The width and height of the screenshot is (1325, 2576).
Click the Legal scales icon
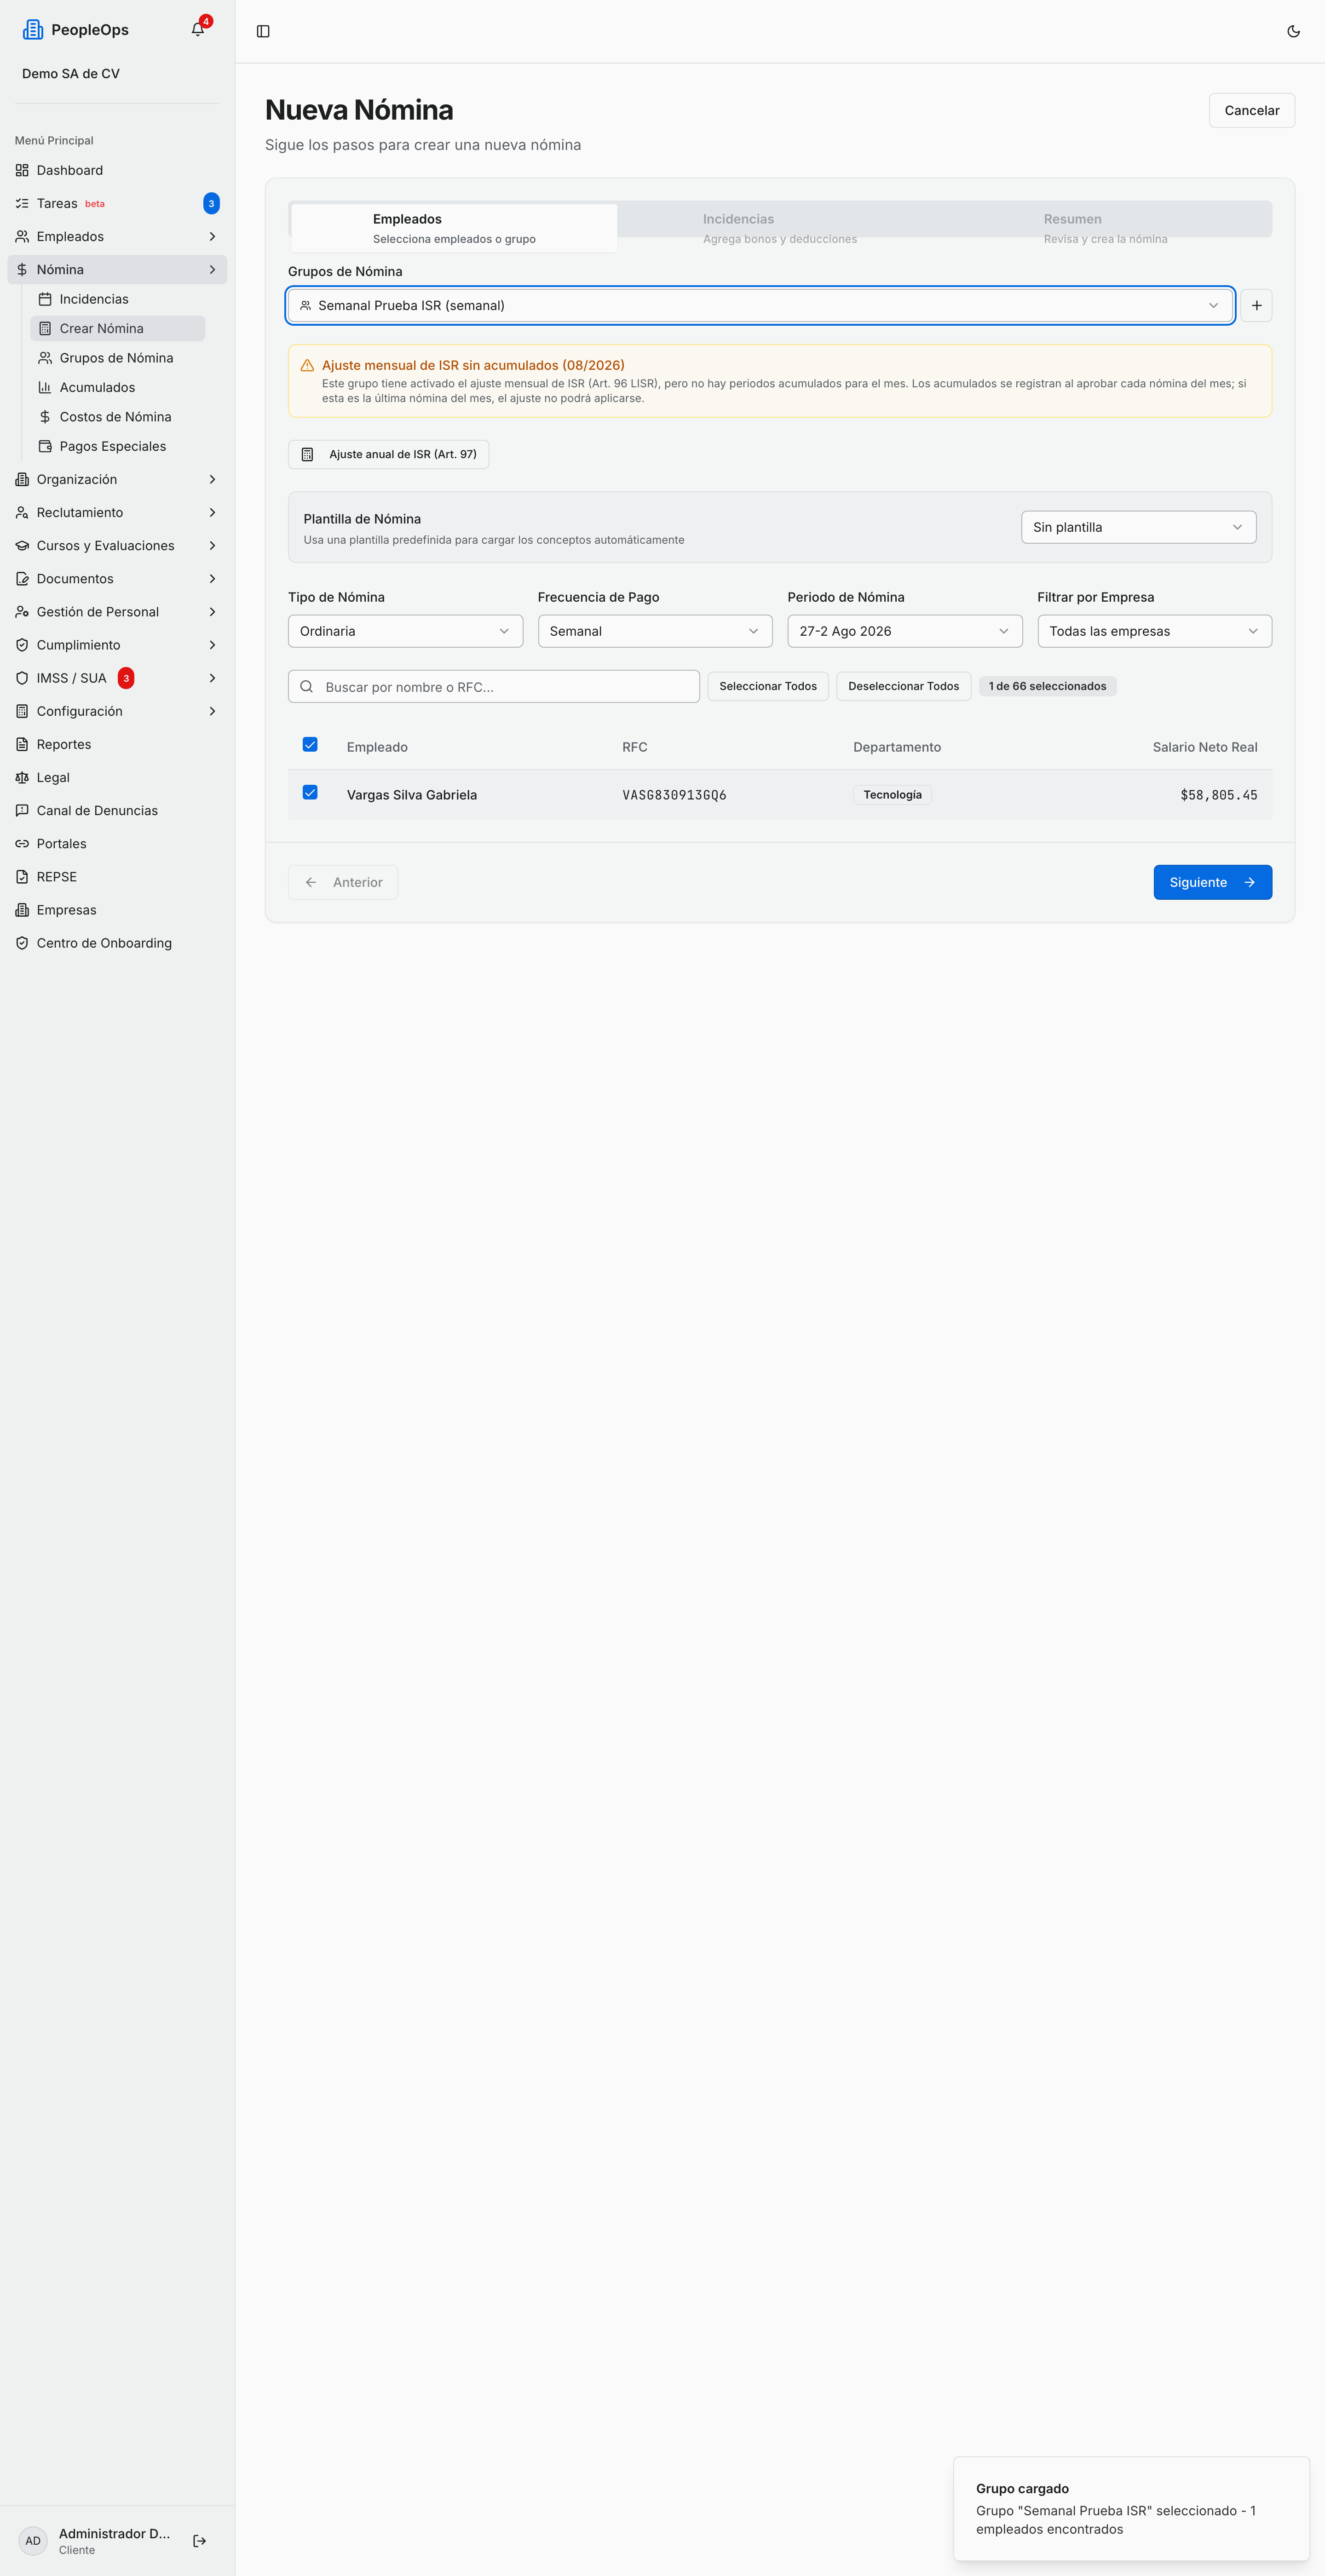point(22,777)
